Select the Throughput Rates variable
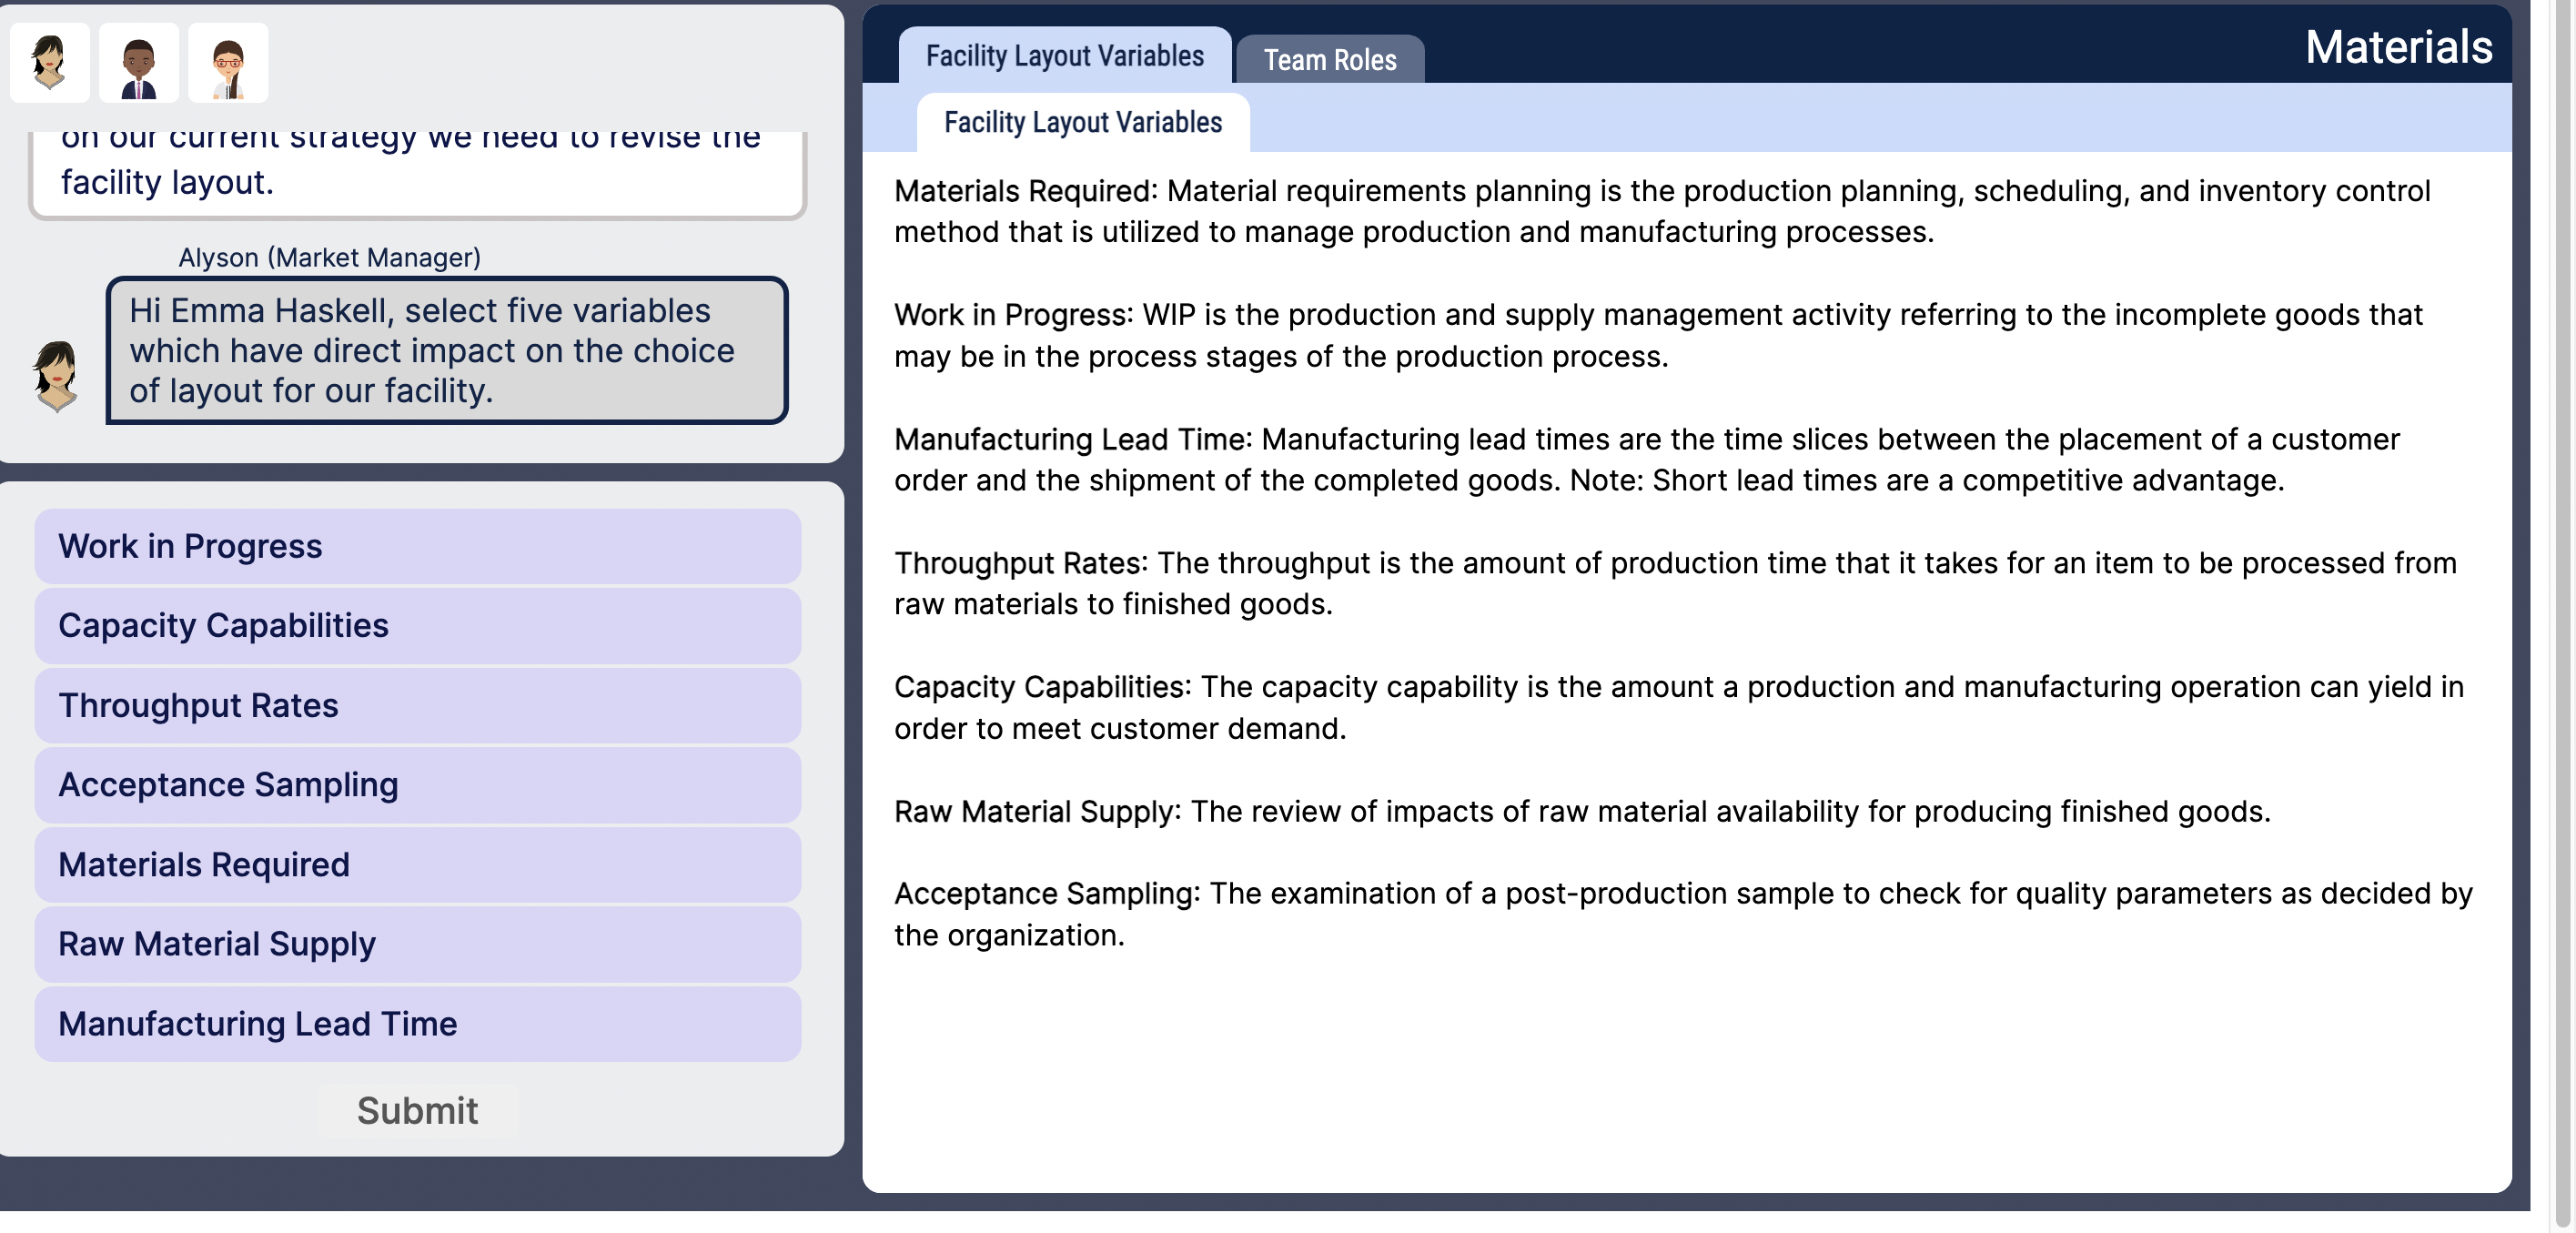 [x=416, y=705]
